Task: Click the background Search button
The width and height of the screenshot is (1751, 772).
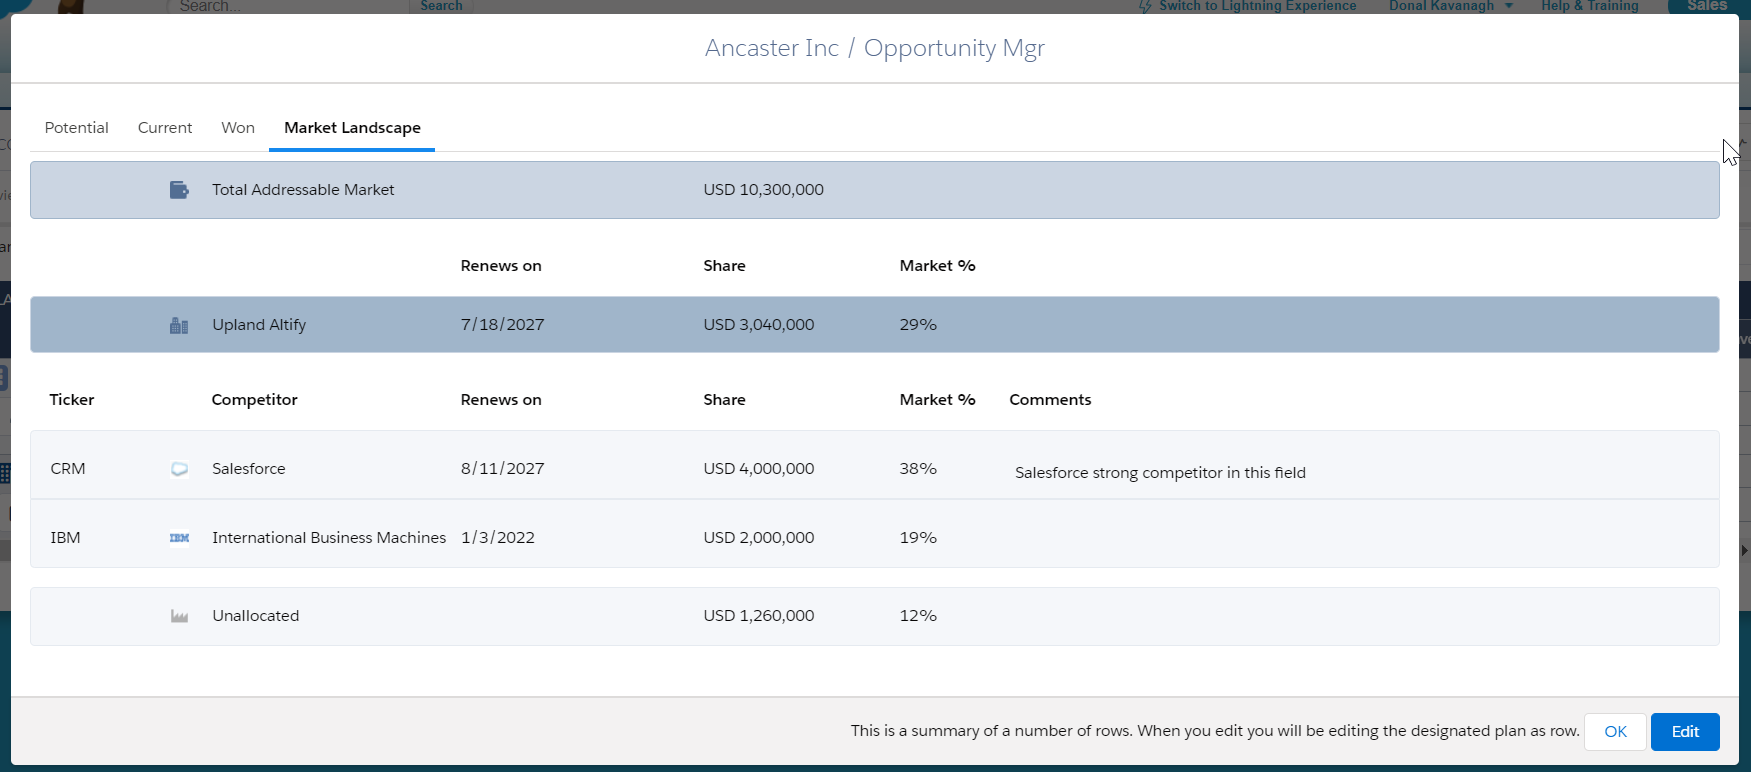Action: tap(441, 6)
